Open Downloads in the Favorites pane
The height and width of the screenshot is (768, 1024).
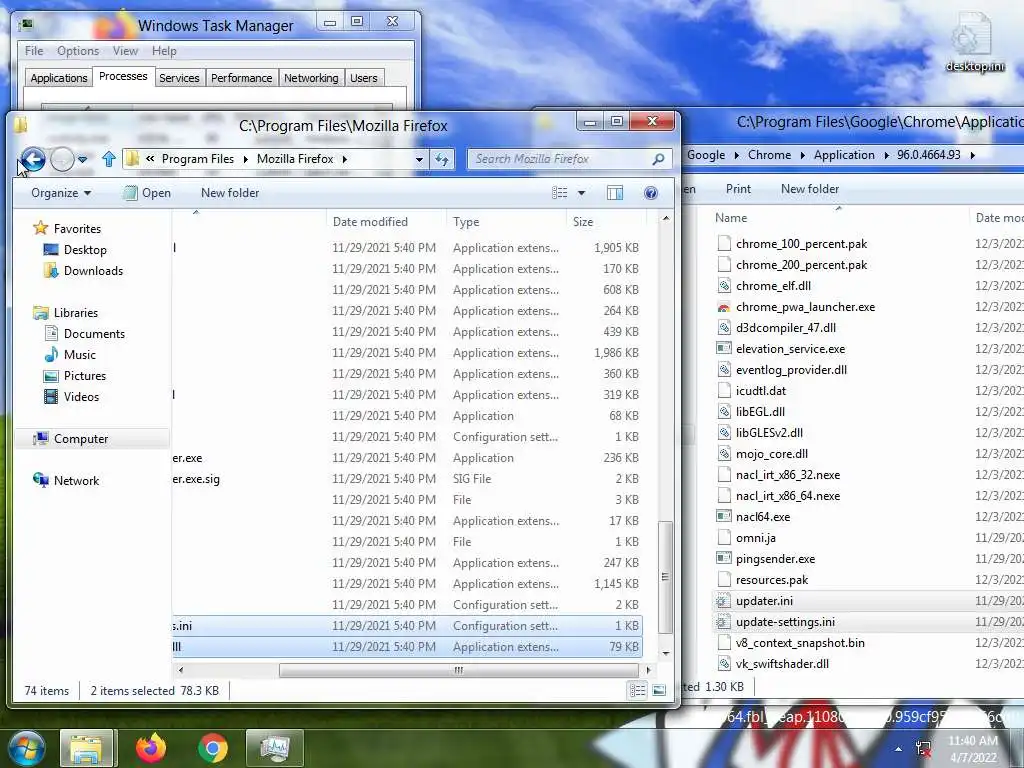83,270
